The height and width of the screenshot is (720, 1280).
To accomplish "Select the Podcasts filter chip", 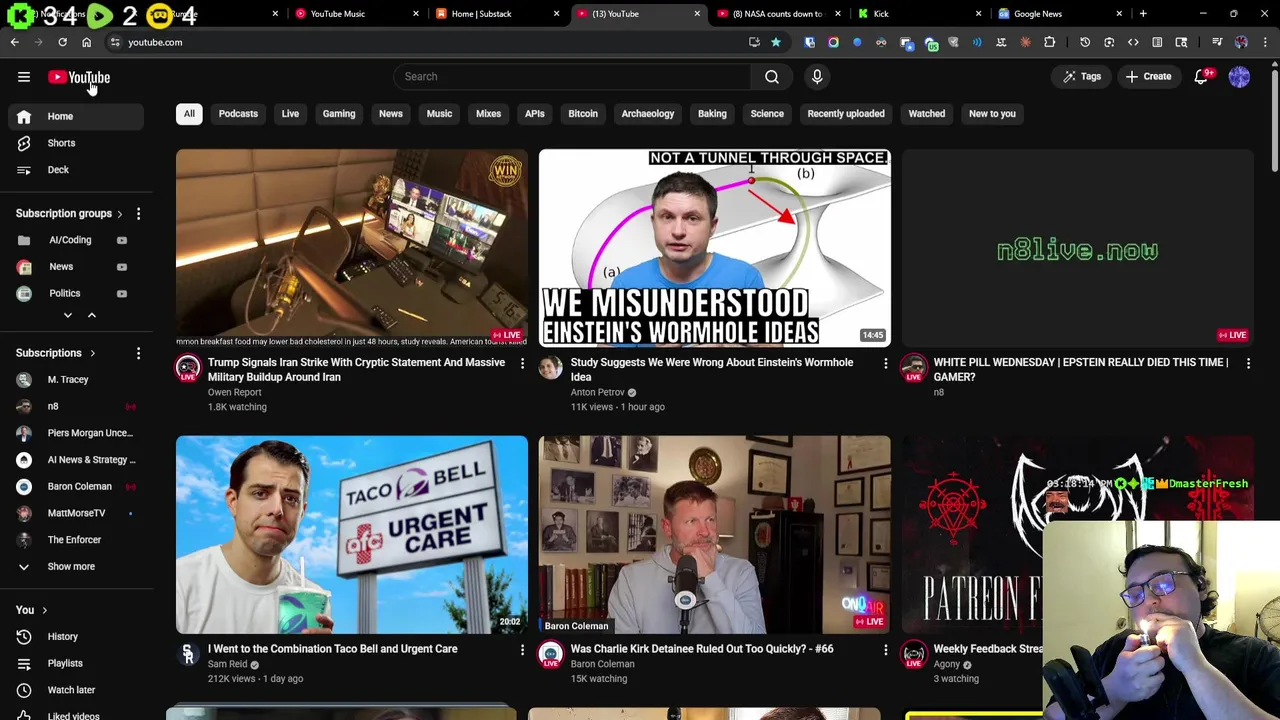I will [x=238, y=113].
